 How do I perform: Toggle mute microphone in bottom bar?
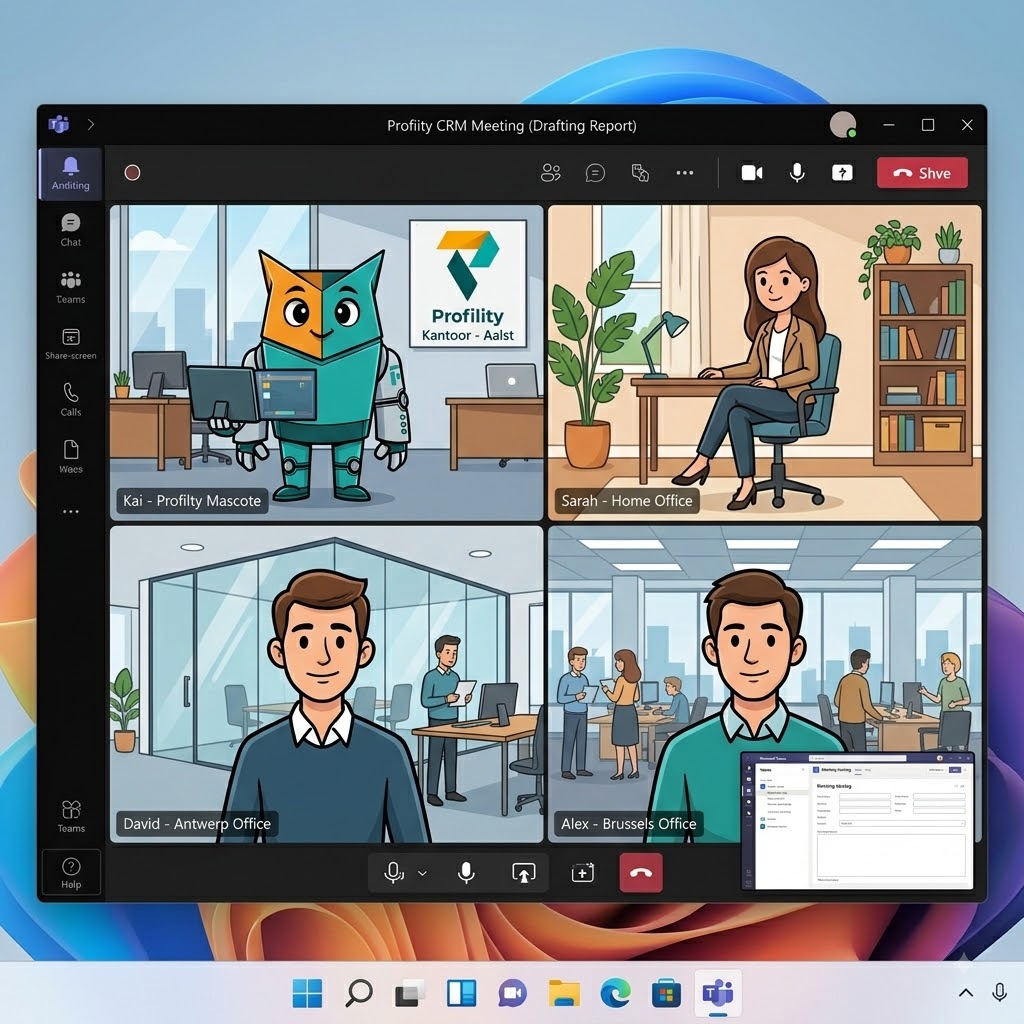pyautogui.click(x=466, y=872)
